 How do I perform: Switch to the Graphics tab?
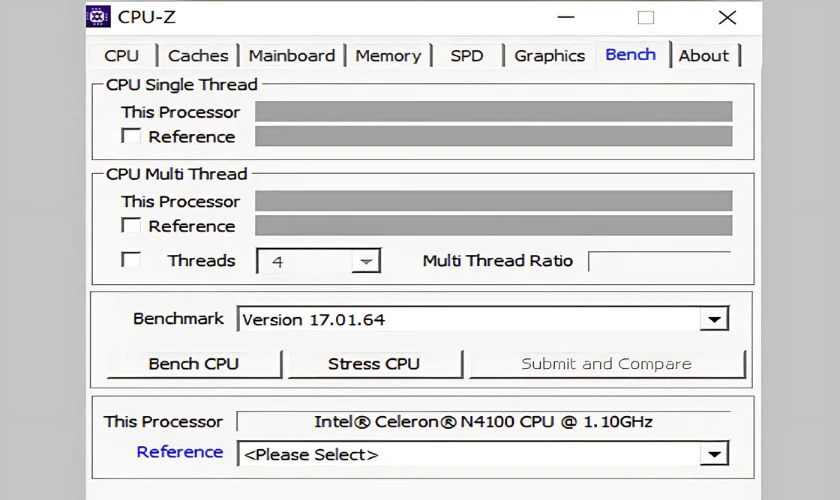(549, 56)
